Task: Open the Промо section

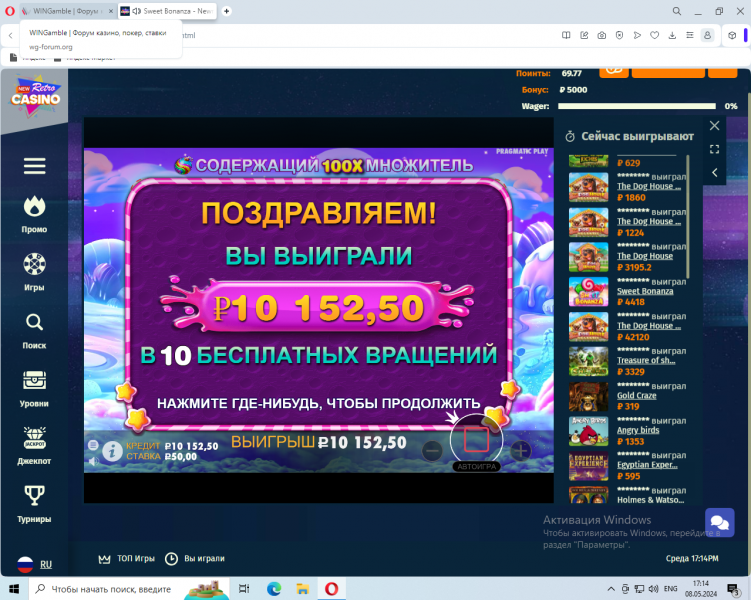Action: pos(34,215)
